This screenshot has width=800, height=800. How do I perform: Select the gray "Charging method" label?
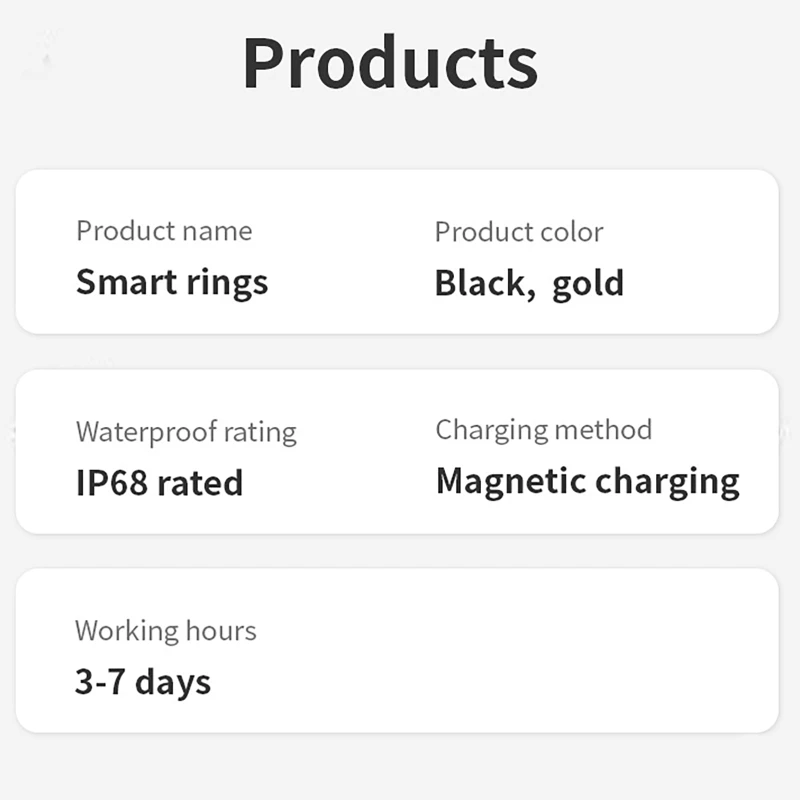(543, 430)
